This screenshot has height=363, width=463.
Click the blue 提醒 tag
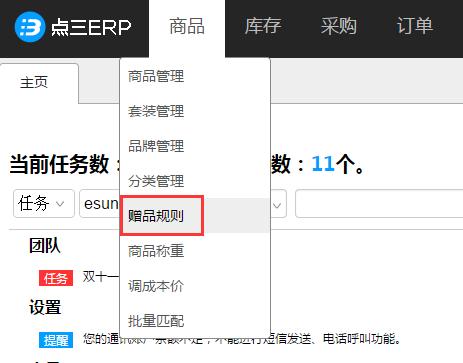(56, 340)
